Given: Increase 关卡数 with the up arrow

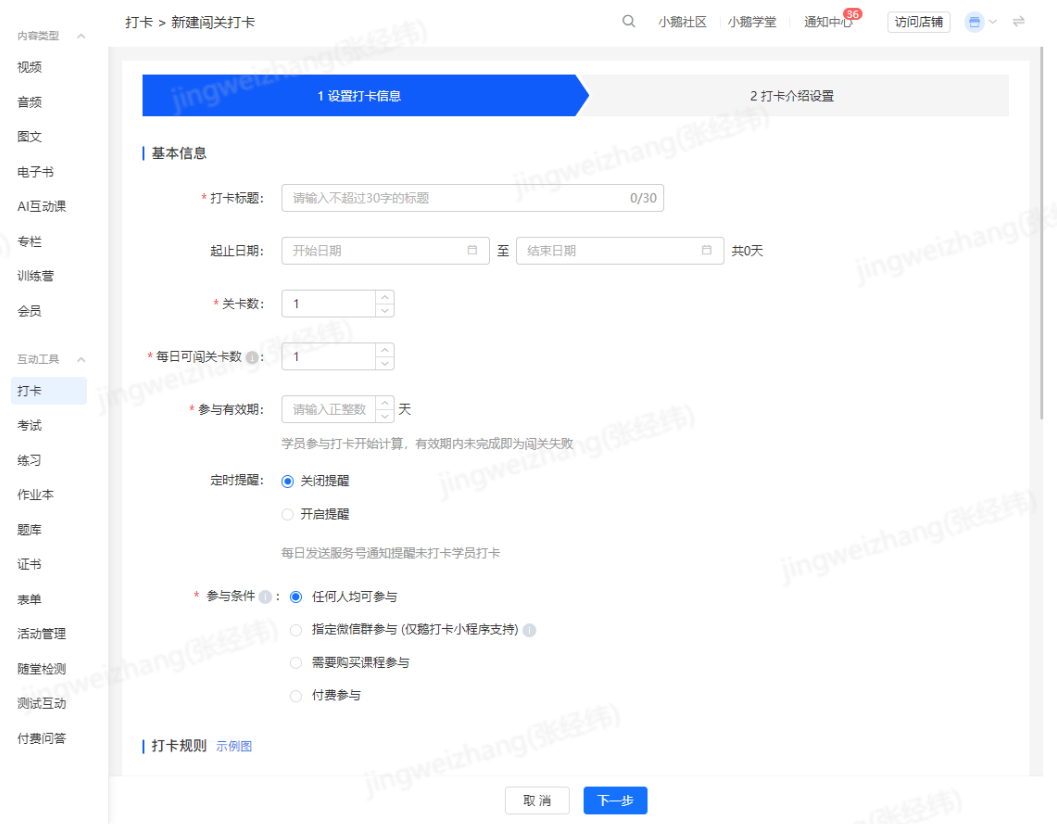Looking at the screenshot, I should [384, 297].
